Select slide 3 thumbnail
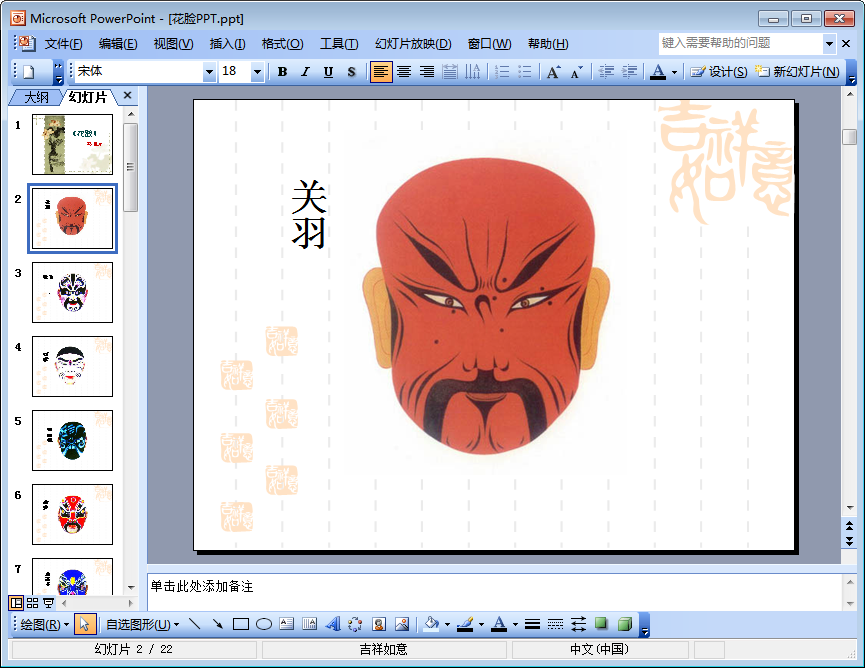 [x=72, y=292]
